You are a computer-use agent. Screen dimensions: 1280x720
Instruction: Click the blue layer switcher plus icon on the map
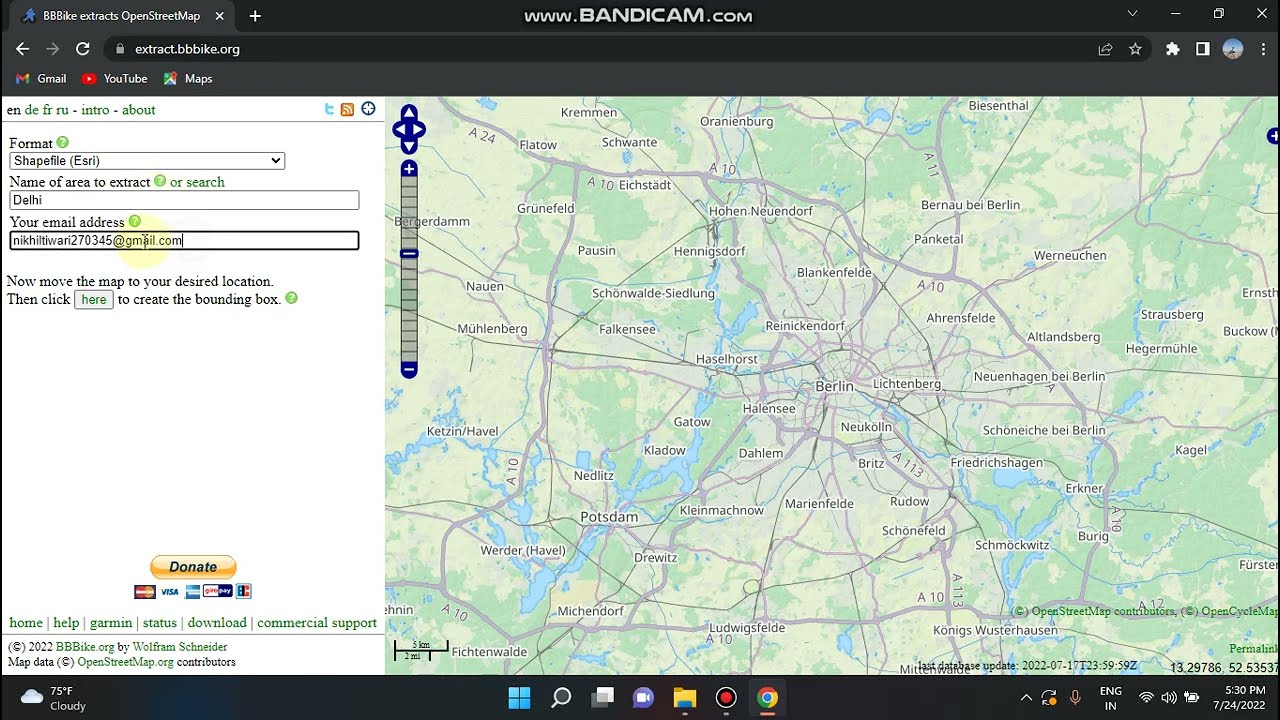click(x=1273, y=136)
